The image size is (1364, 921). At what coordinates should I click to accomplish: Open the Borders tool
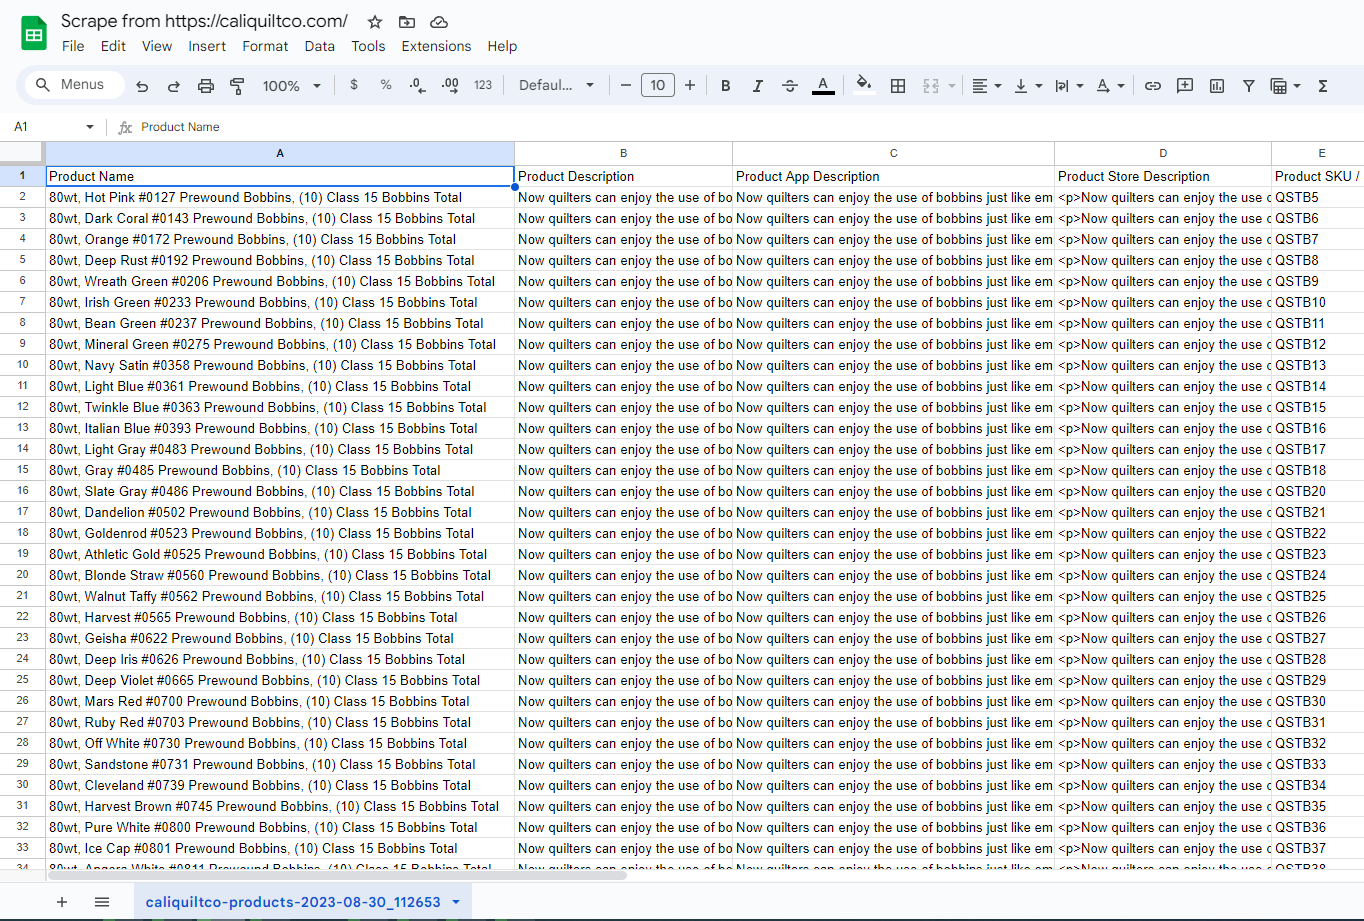898,86
